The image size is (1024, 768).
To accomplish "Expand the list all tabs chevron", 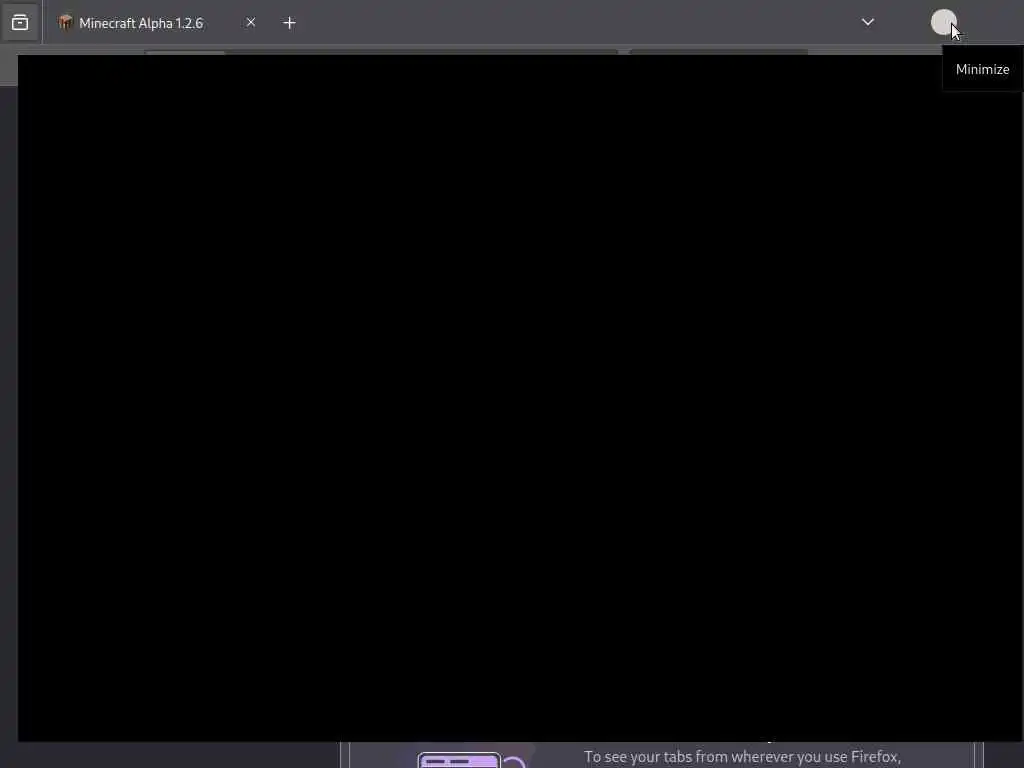I will 867,22.
